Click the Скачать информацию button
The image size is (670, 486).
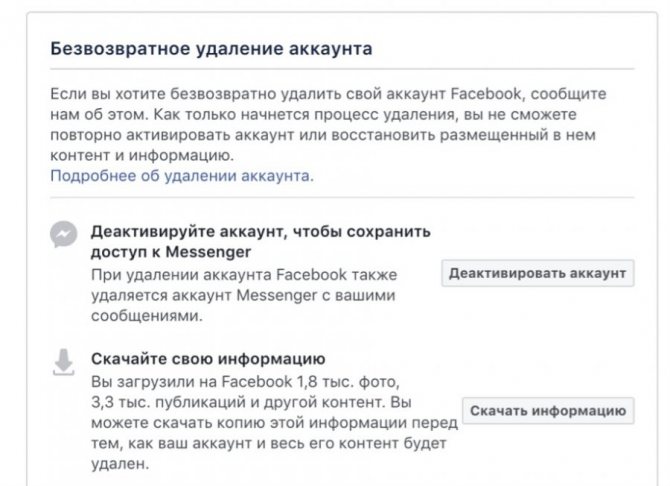point(548,411)
